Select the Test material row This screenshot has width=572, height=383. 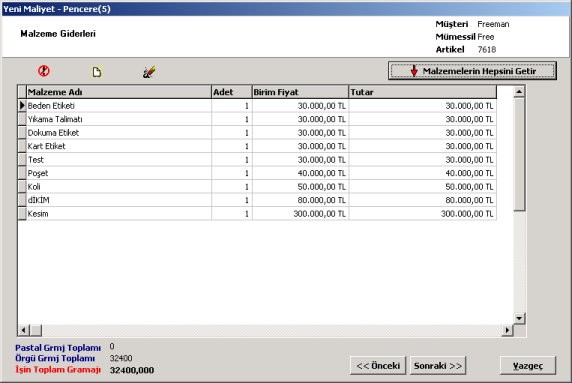pyautogui.click(x=257, y=160)
